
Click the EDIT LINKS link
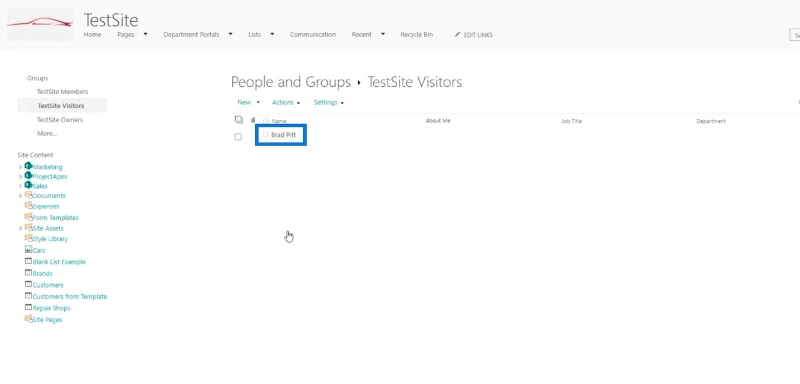(478, 35)
